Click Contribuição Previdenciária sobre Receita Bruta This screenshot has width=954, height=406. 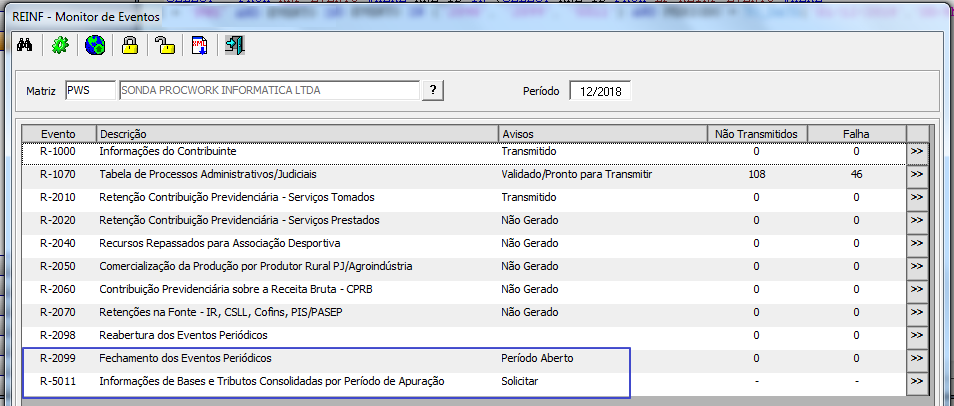tap(235, 289)
